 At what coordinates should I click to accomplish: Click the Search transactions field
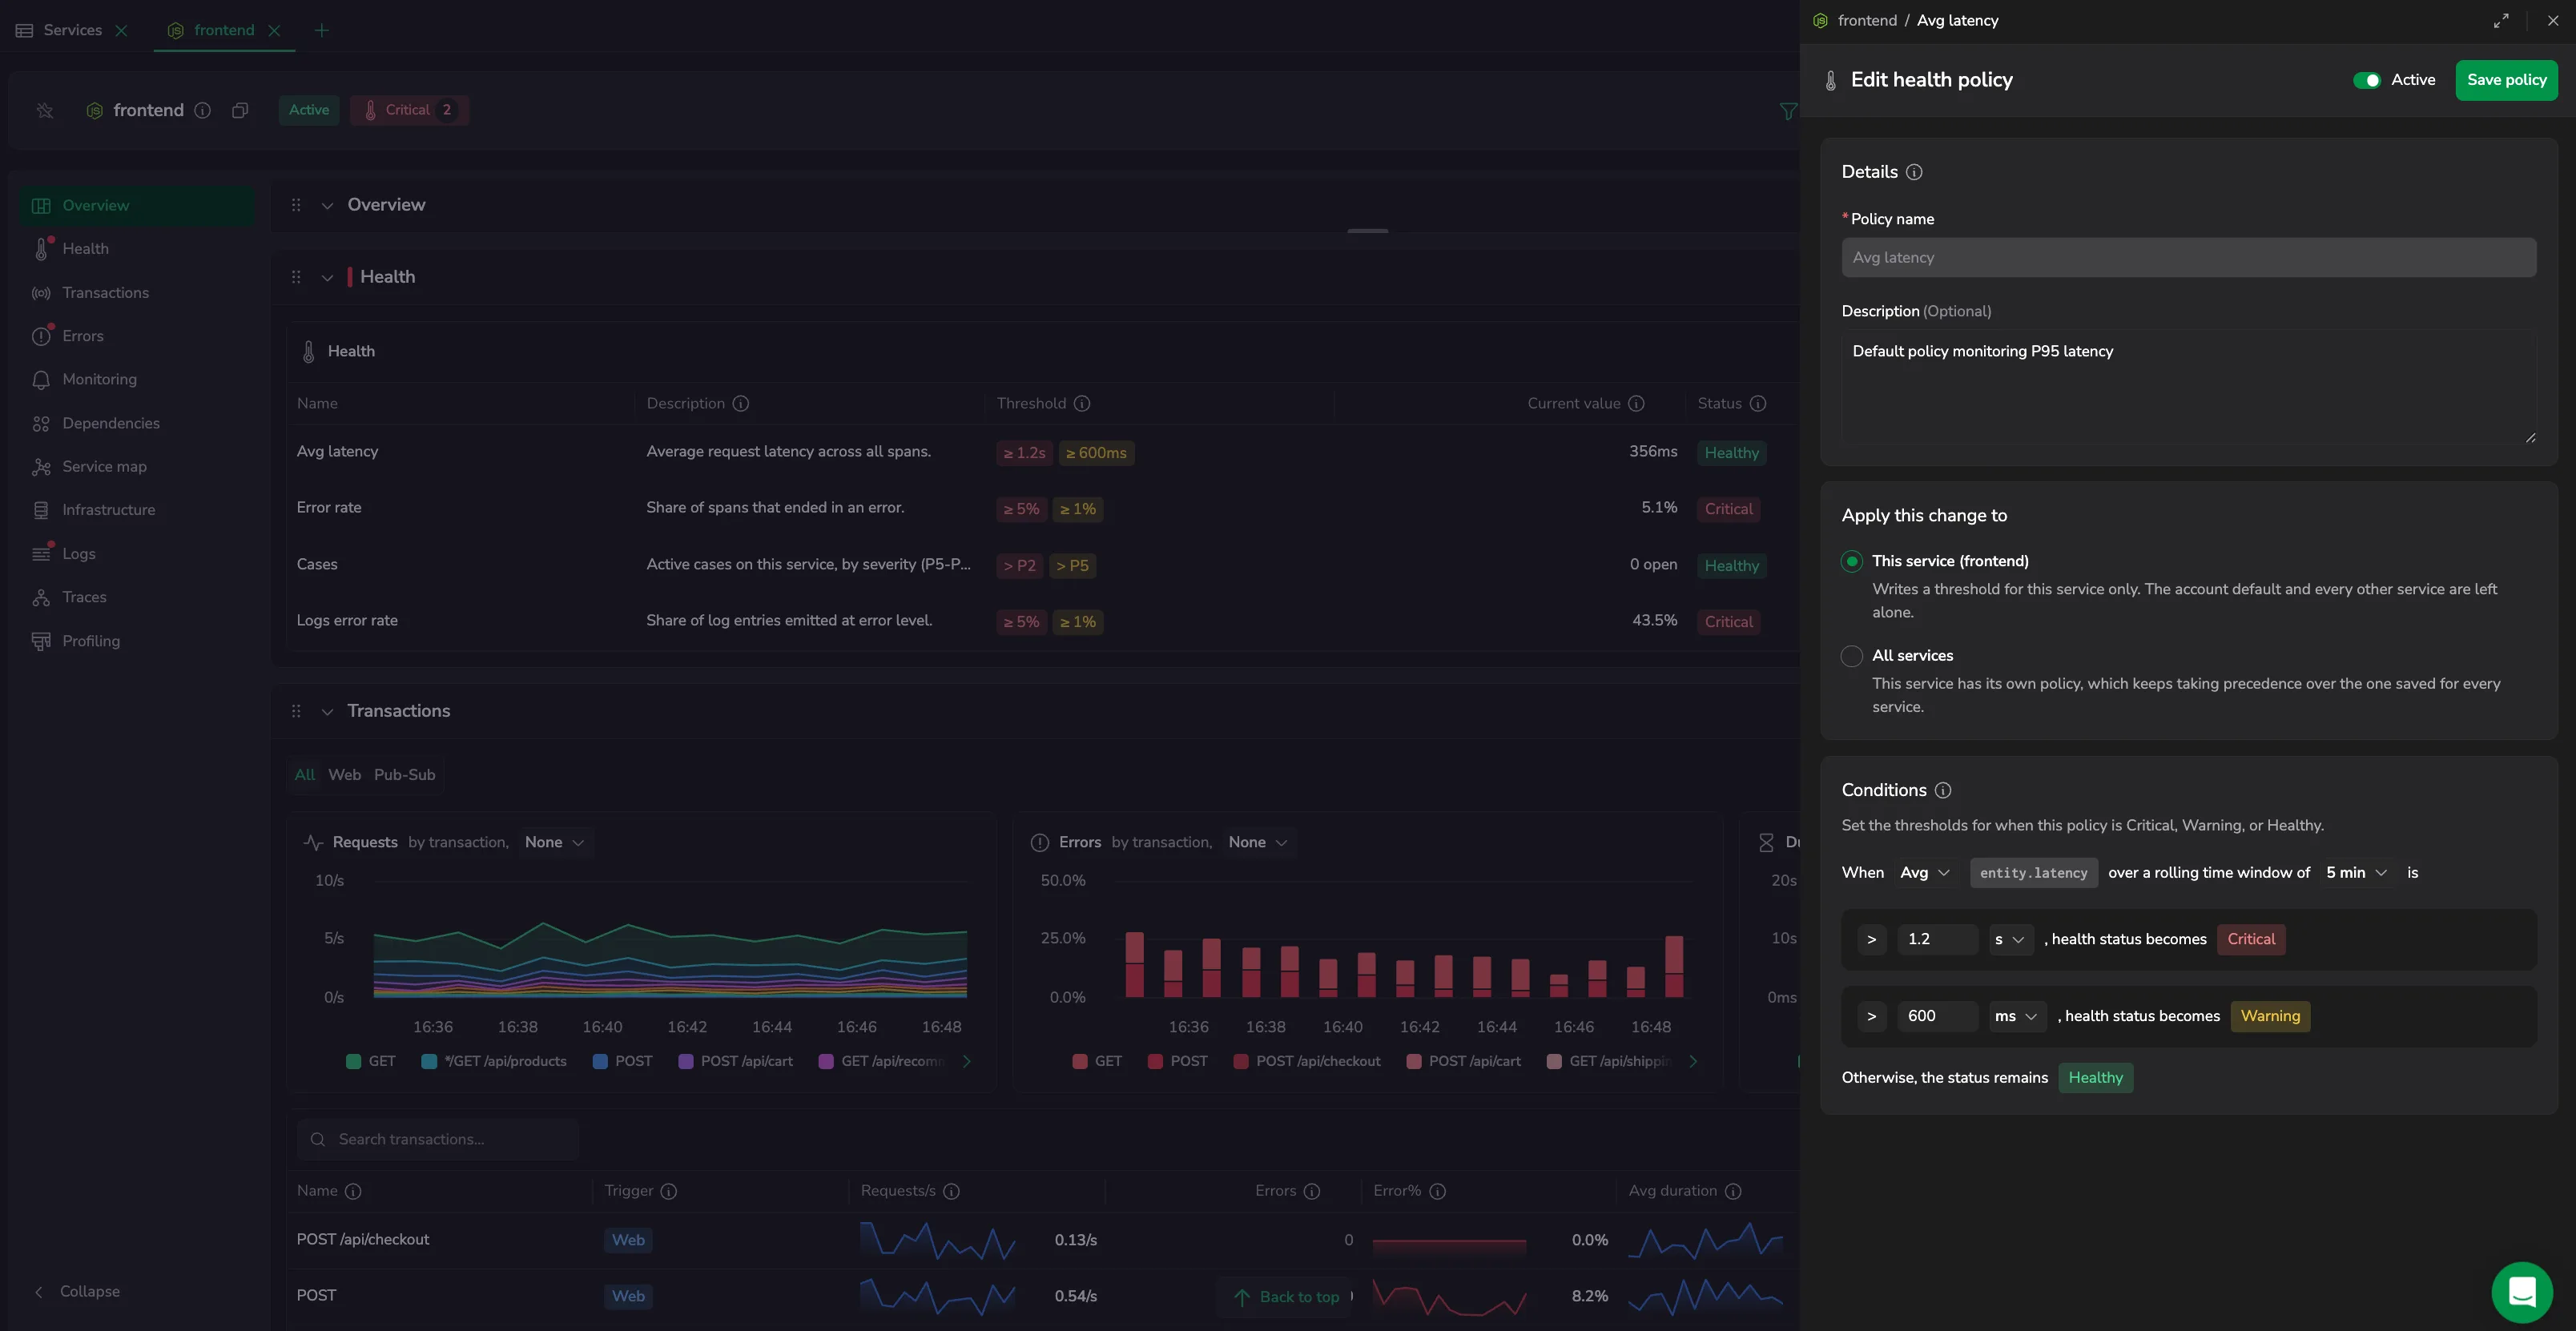tap(438, 1139)
